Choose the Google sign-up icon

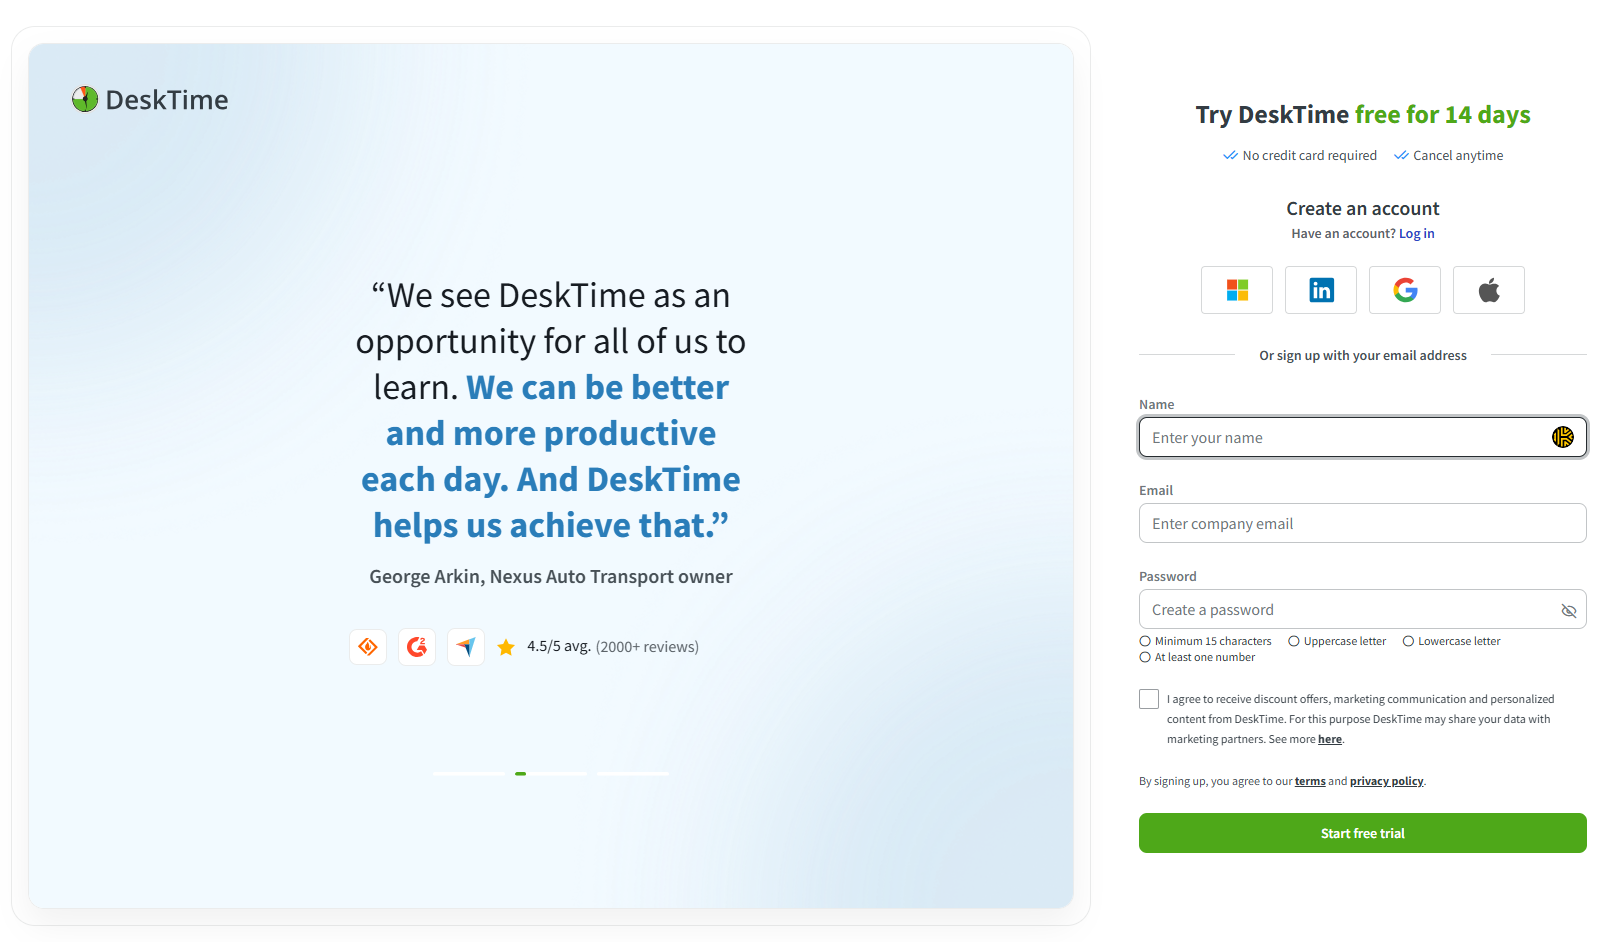pos(1405,290)
